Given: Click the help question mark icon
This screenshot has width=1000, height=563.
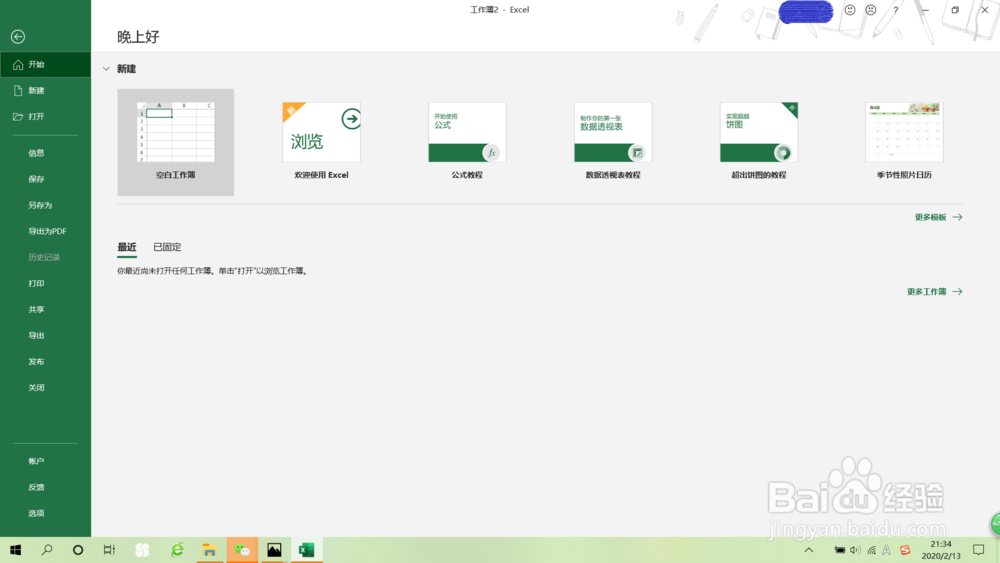Looking at the screenshot, I should [896, 10].
